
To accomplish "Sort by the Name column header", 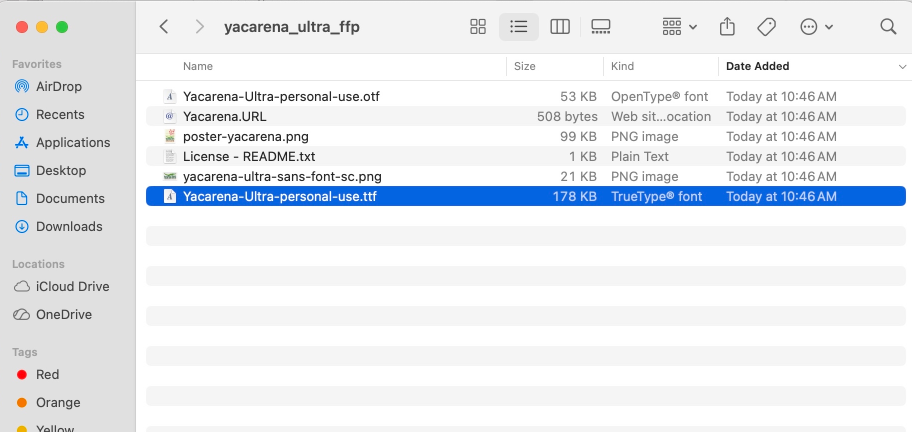I will 198,66.
